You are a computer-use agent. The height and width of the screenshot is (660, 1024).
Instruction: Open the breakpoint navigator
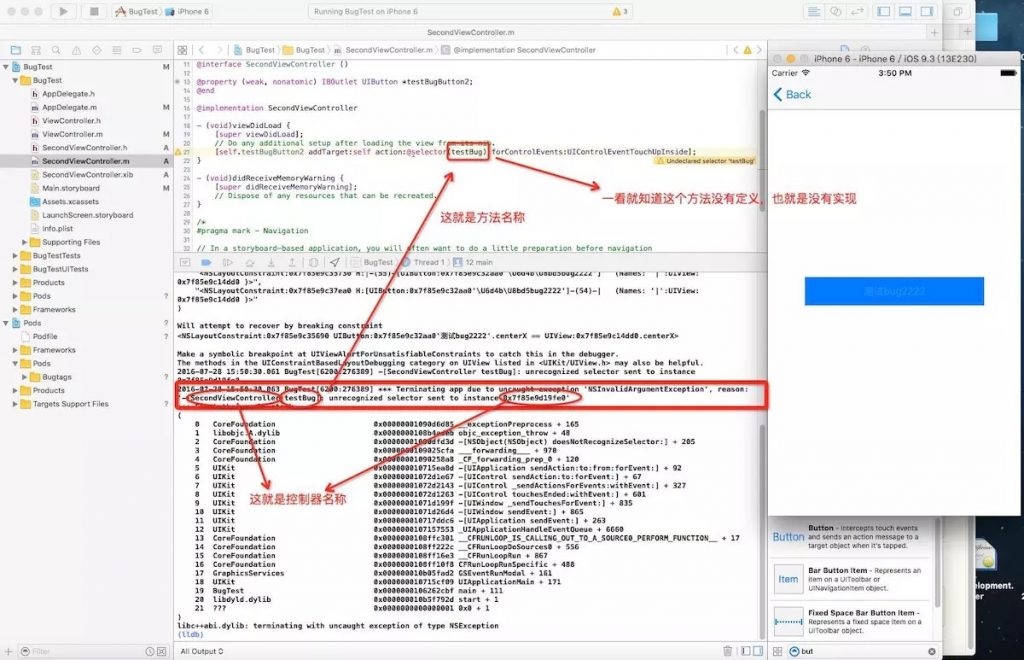(137, 50)
